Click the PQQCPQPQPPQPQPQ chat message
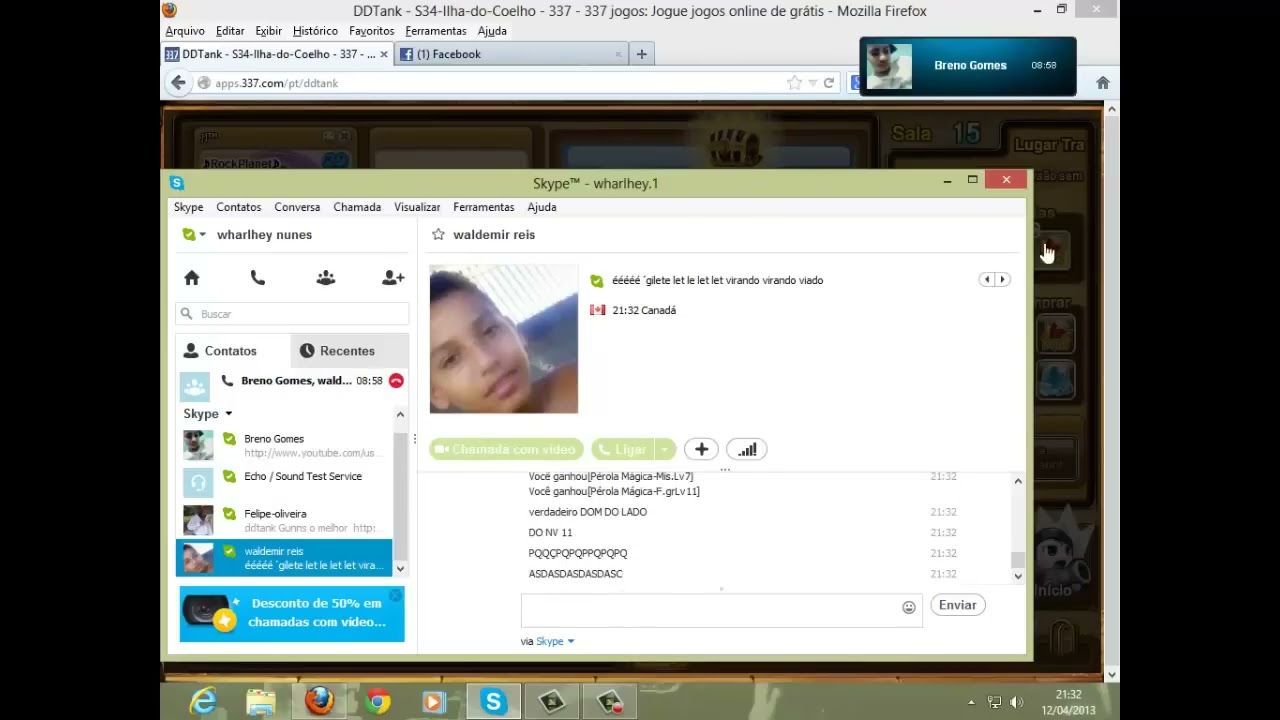 click(578, 553)
